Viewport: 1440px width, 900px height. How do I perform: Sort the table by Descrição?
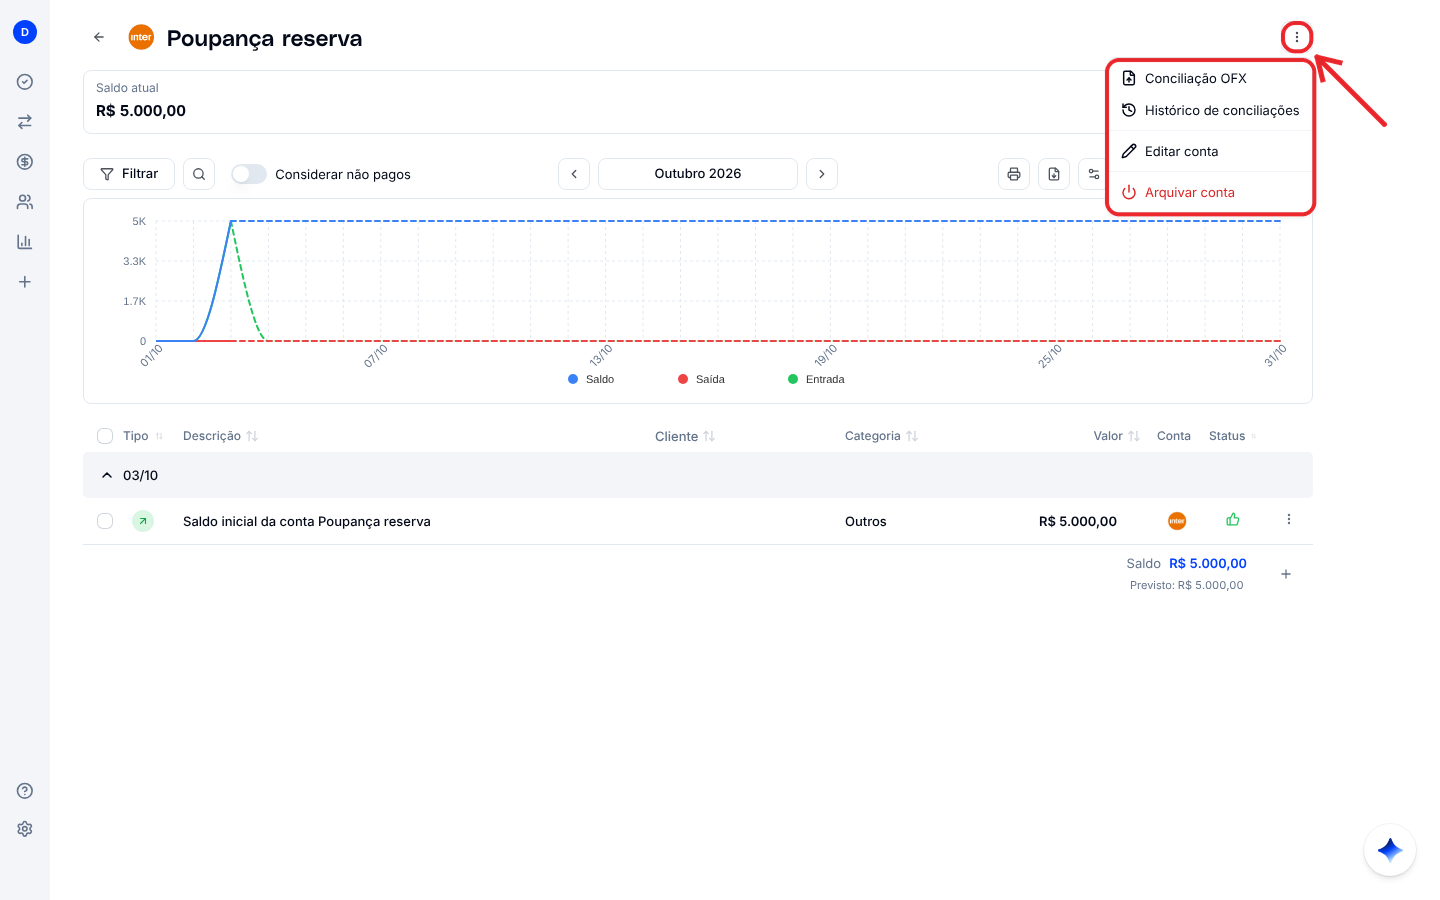[221, 436]
